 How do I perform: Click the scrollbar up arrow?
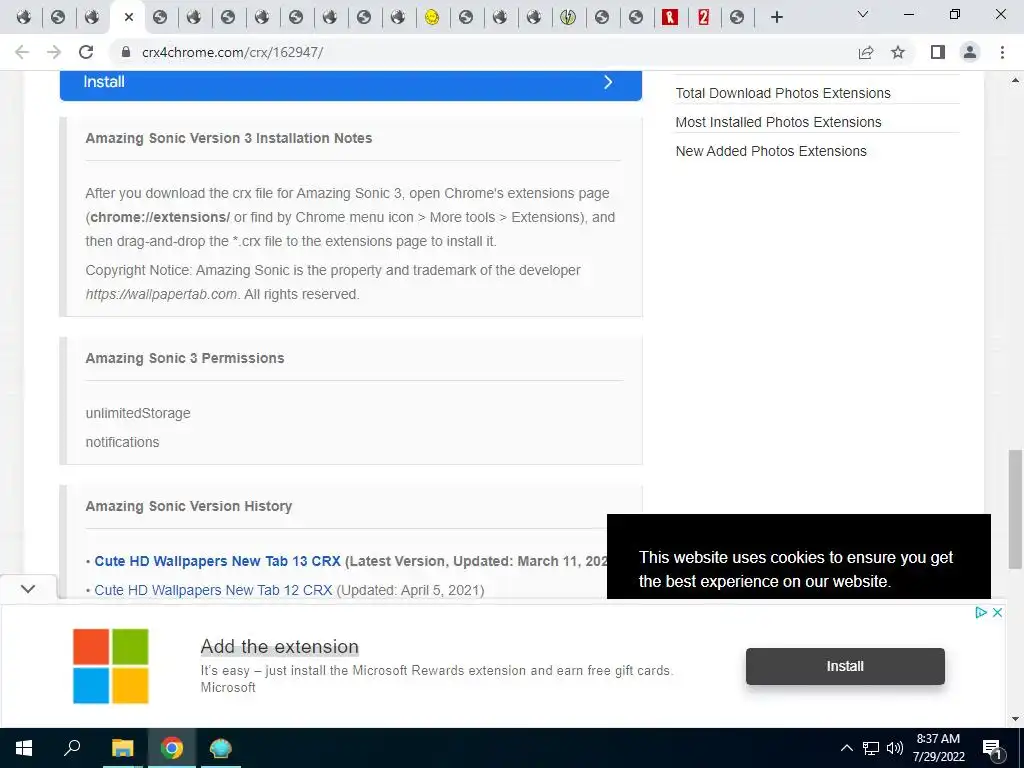1015,80
